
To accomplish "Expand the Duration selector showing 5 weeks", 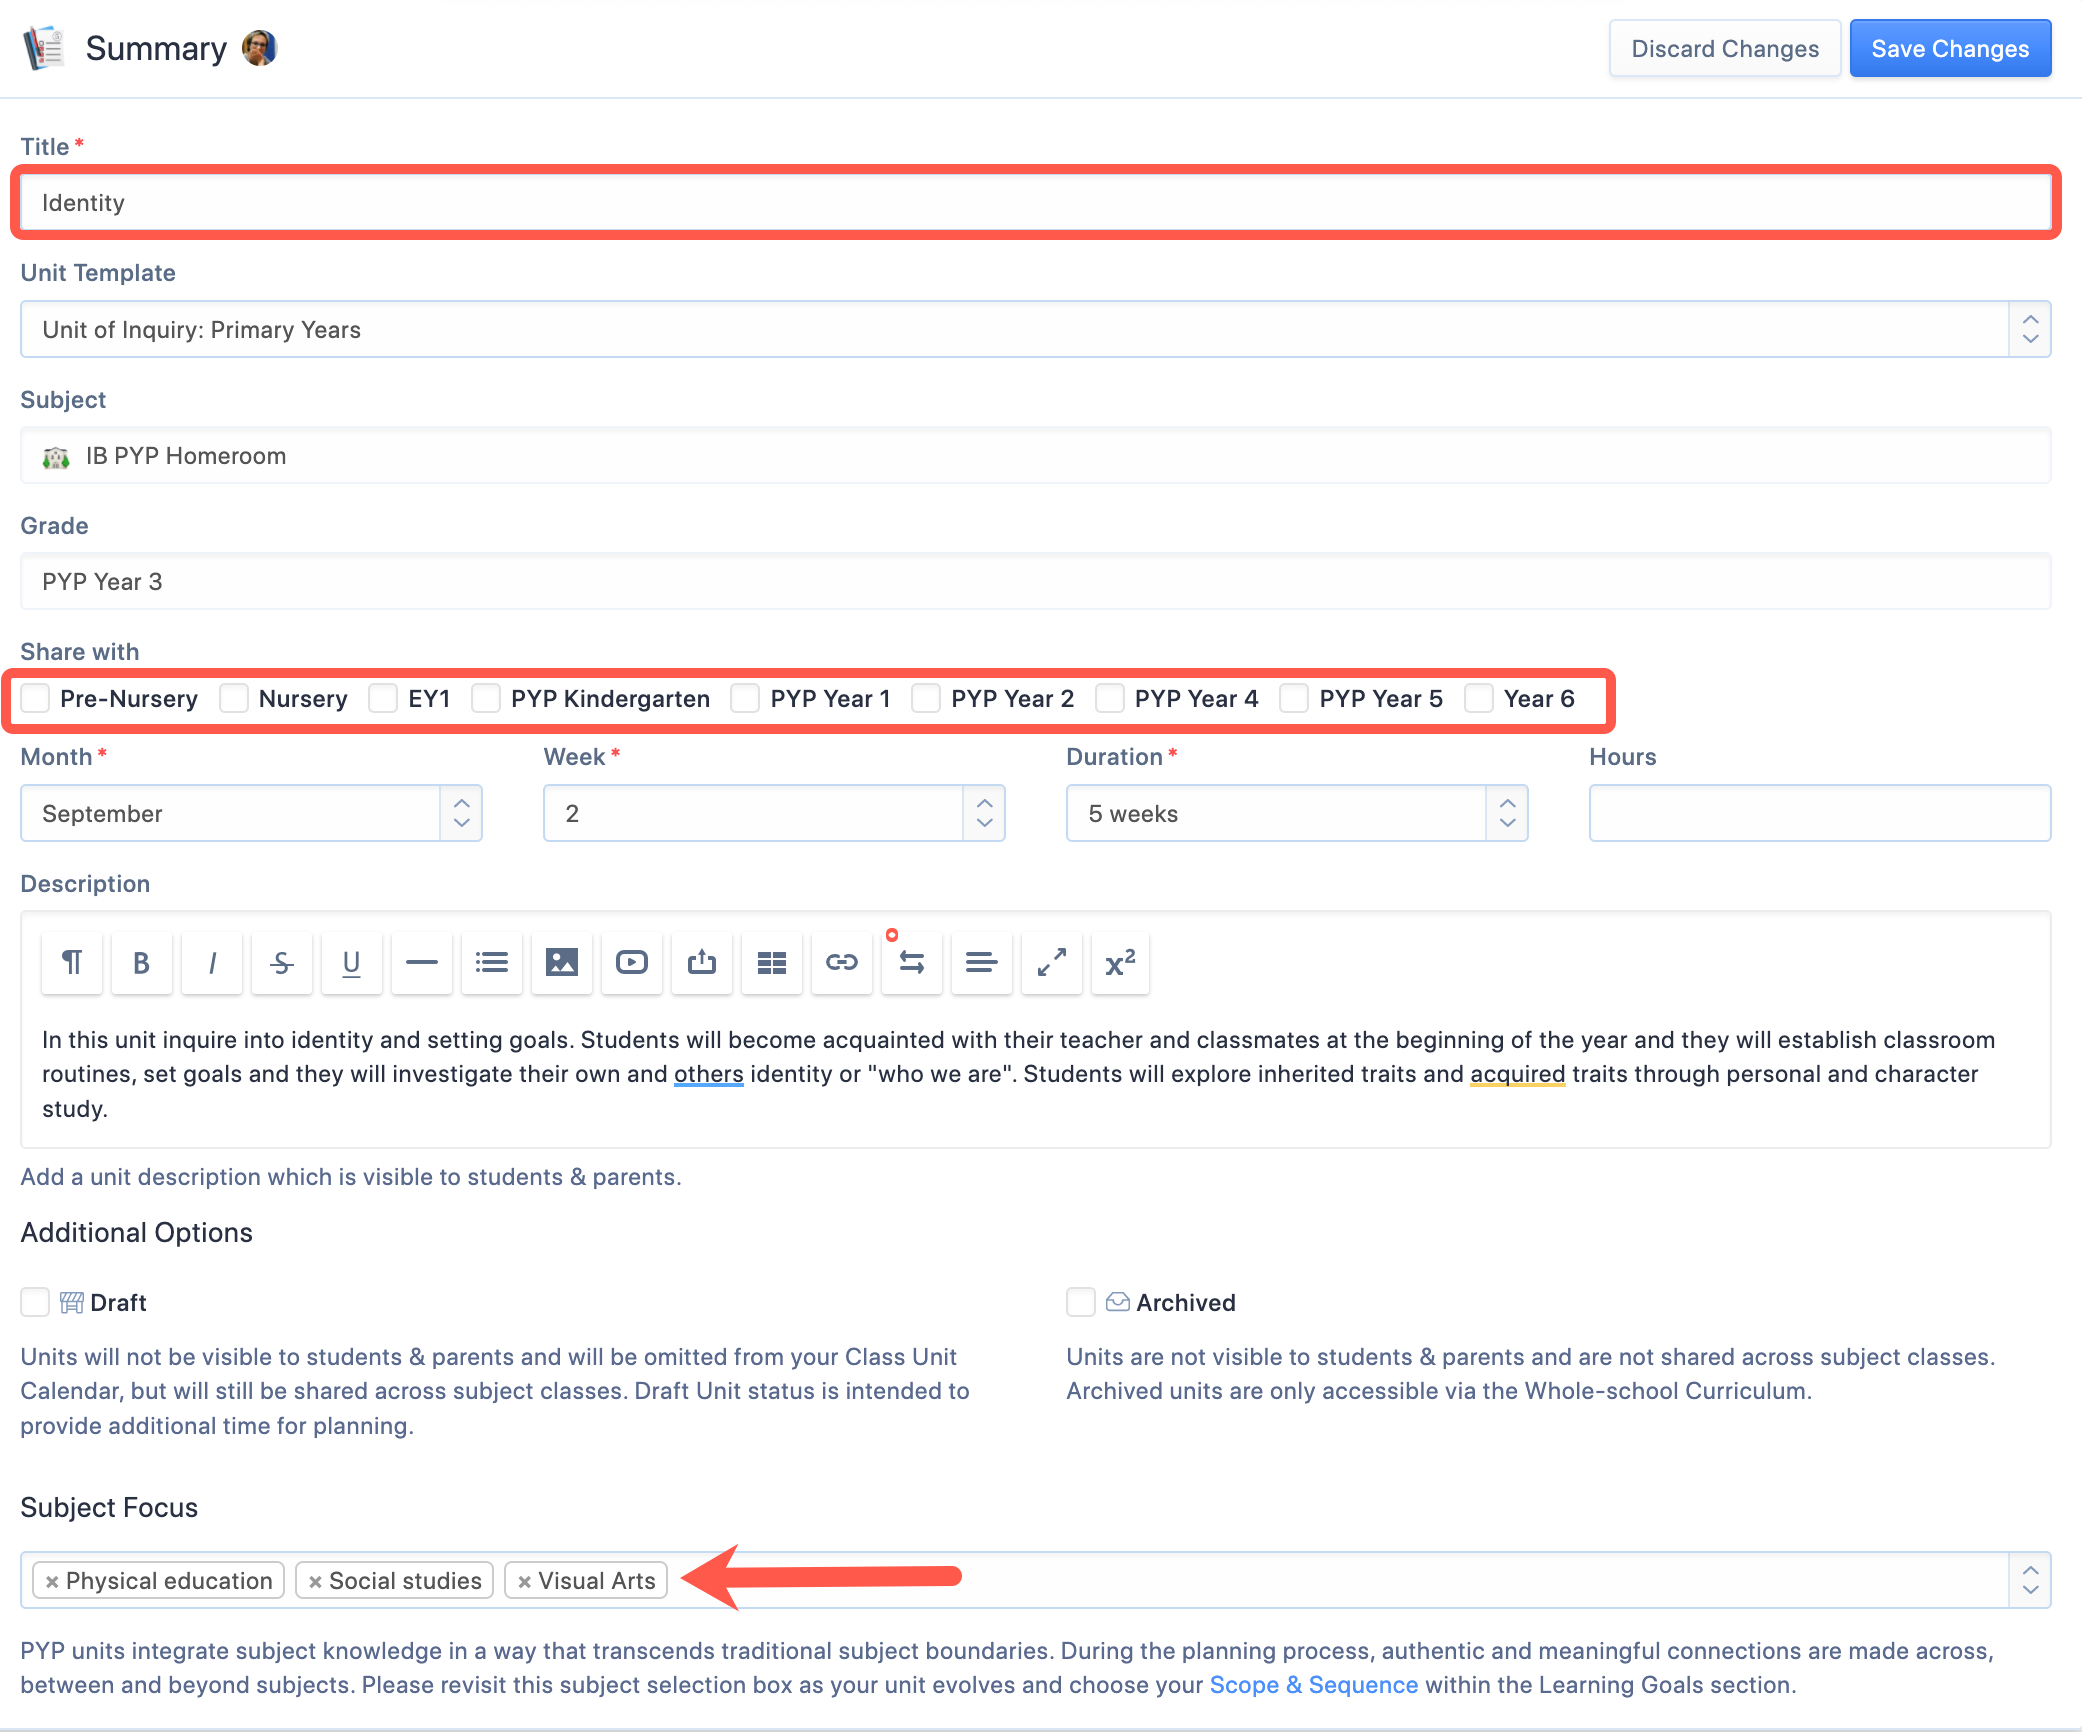I will pos(1296,813).
